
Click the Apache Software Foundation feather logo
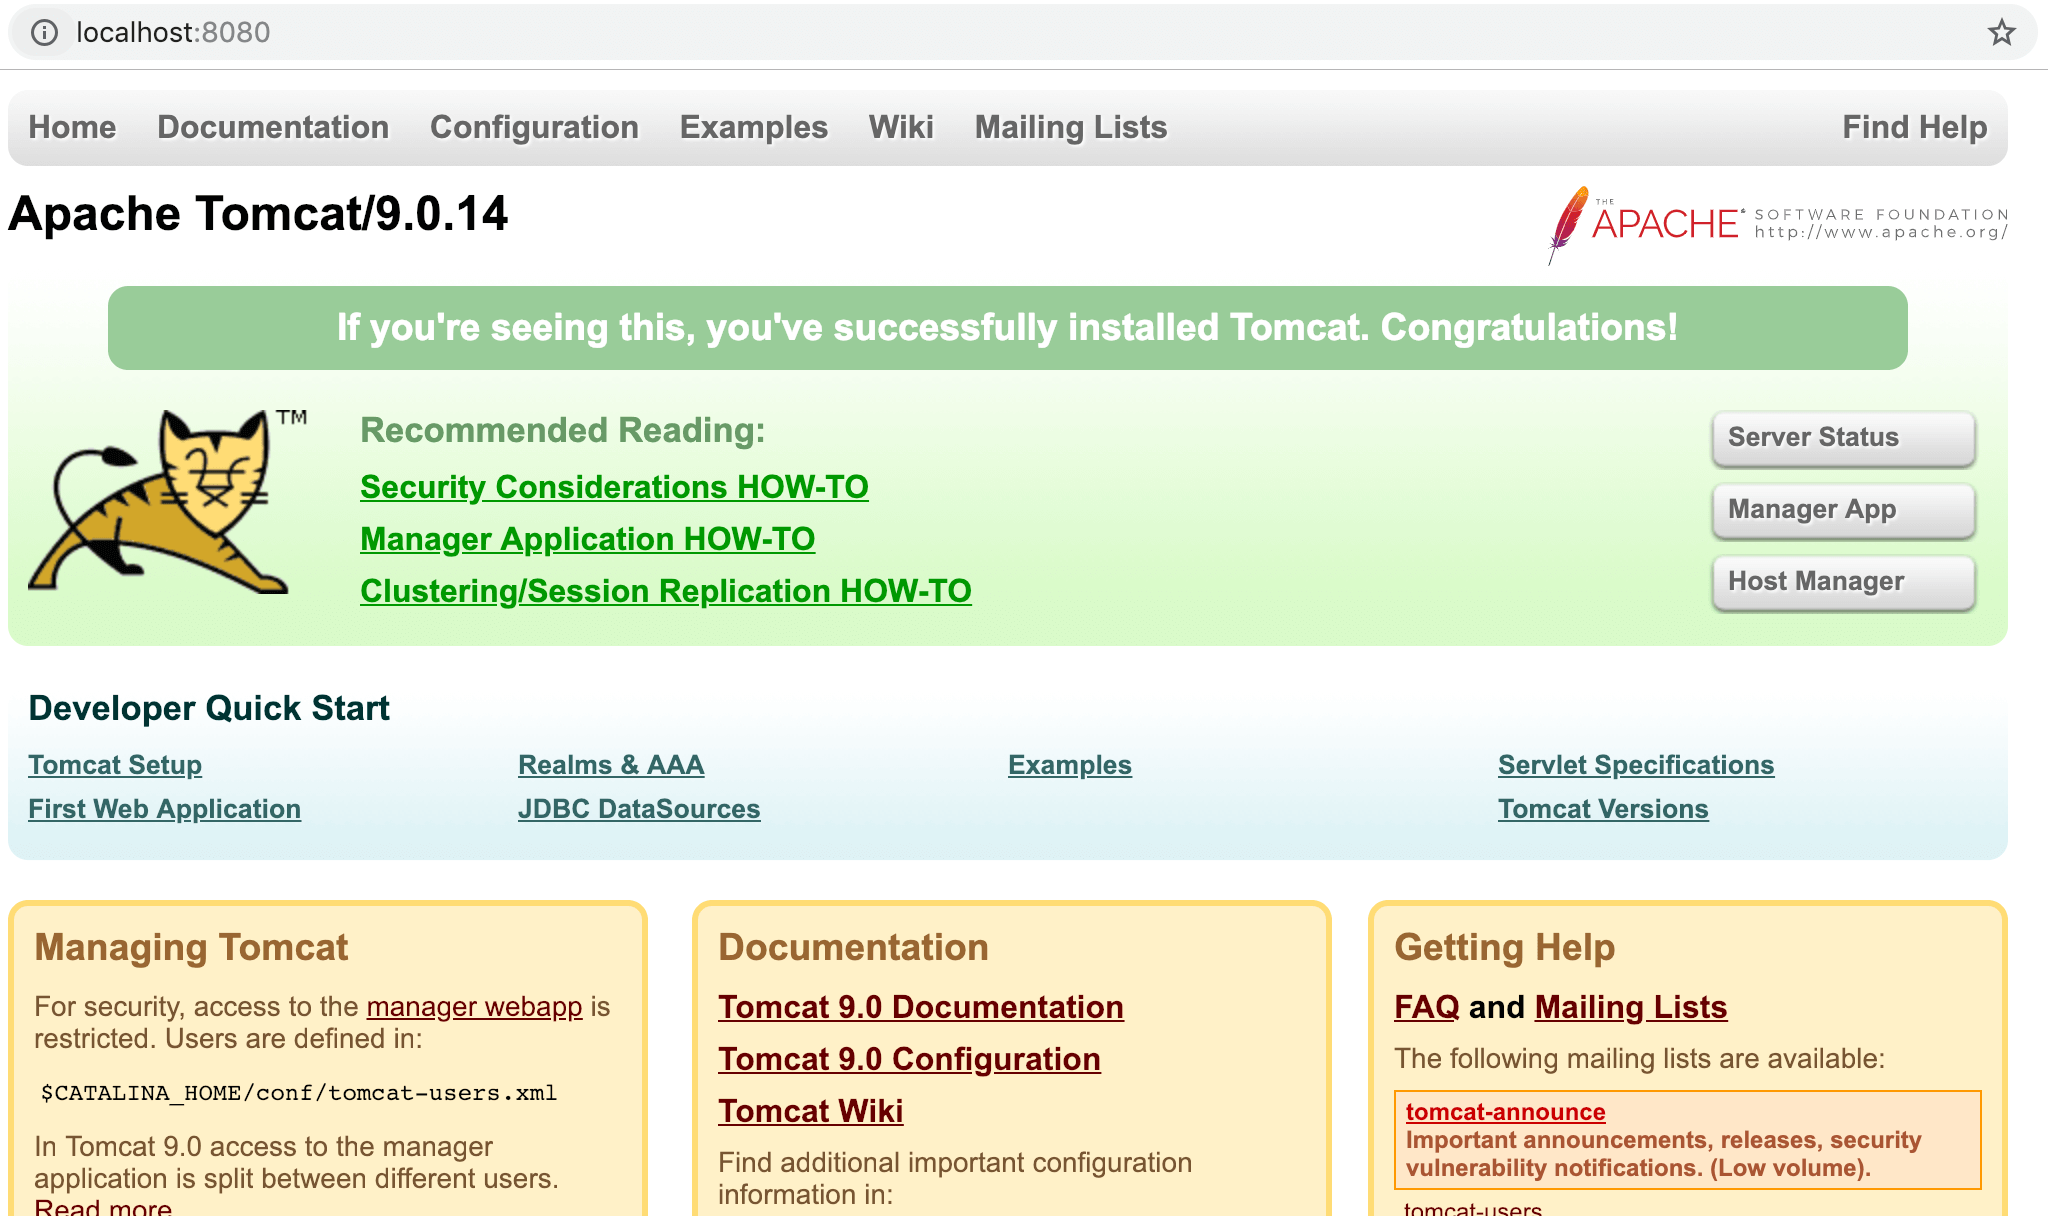[1568, 224]
